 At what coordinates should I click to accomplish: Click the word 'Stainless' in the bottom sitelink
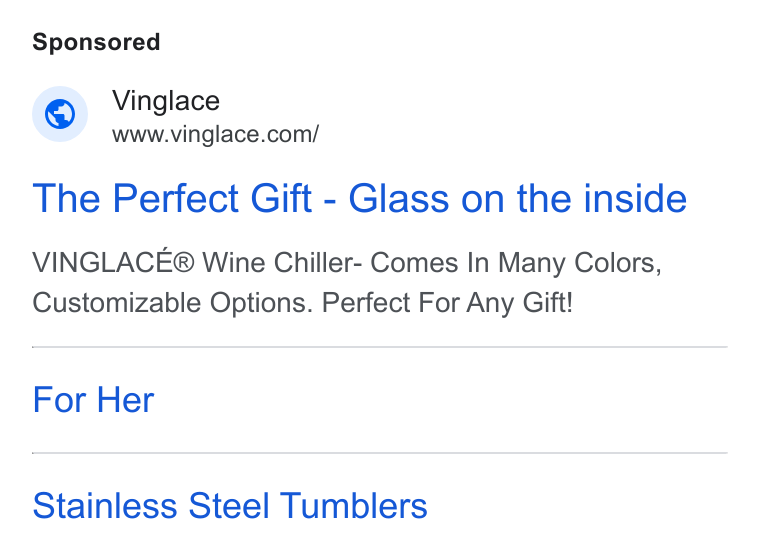(x=105, y=506)
